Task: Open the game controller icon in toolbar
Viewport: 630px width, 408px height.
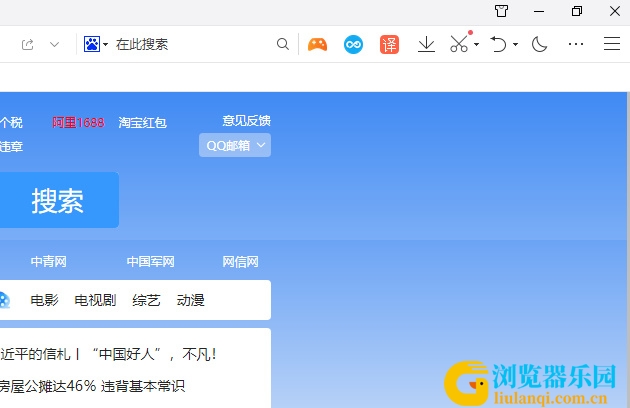Action: point(317,44)
